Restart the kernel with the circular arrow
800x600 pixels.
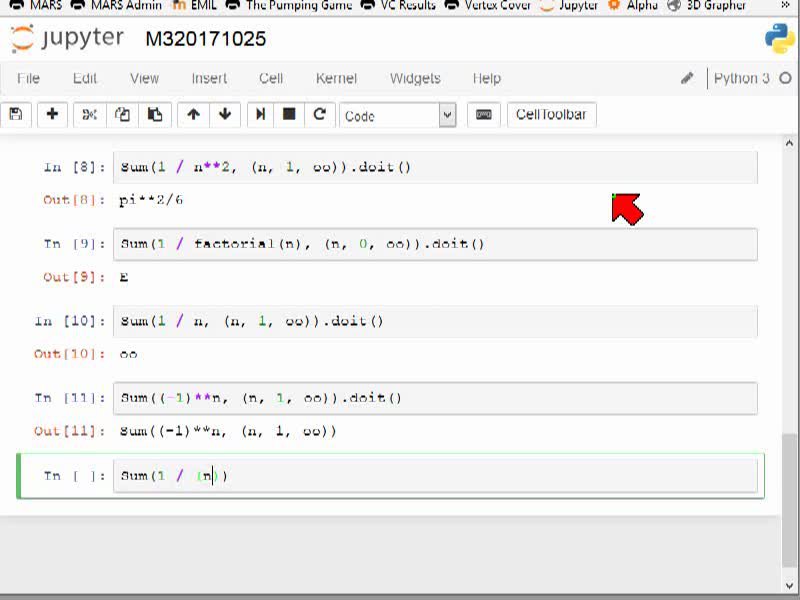pos(320,114)
